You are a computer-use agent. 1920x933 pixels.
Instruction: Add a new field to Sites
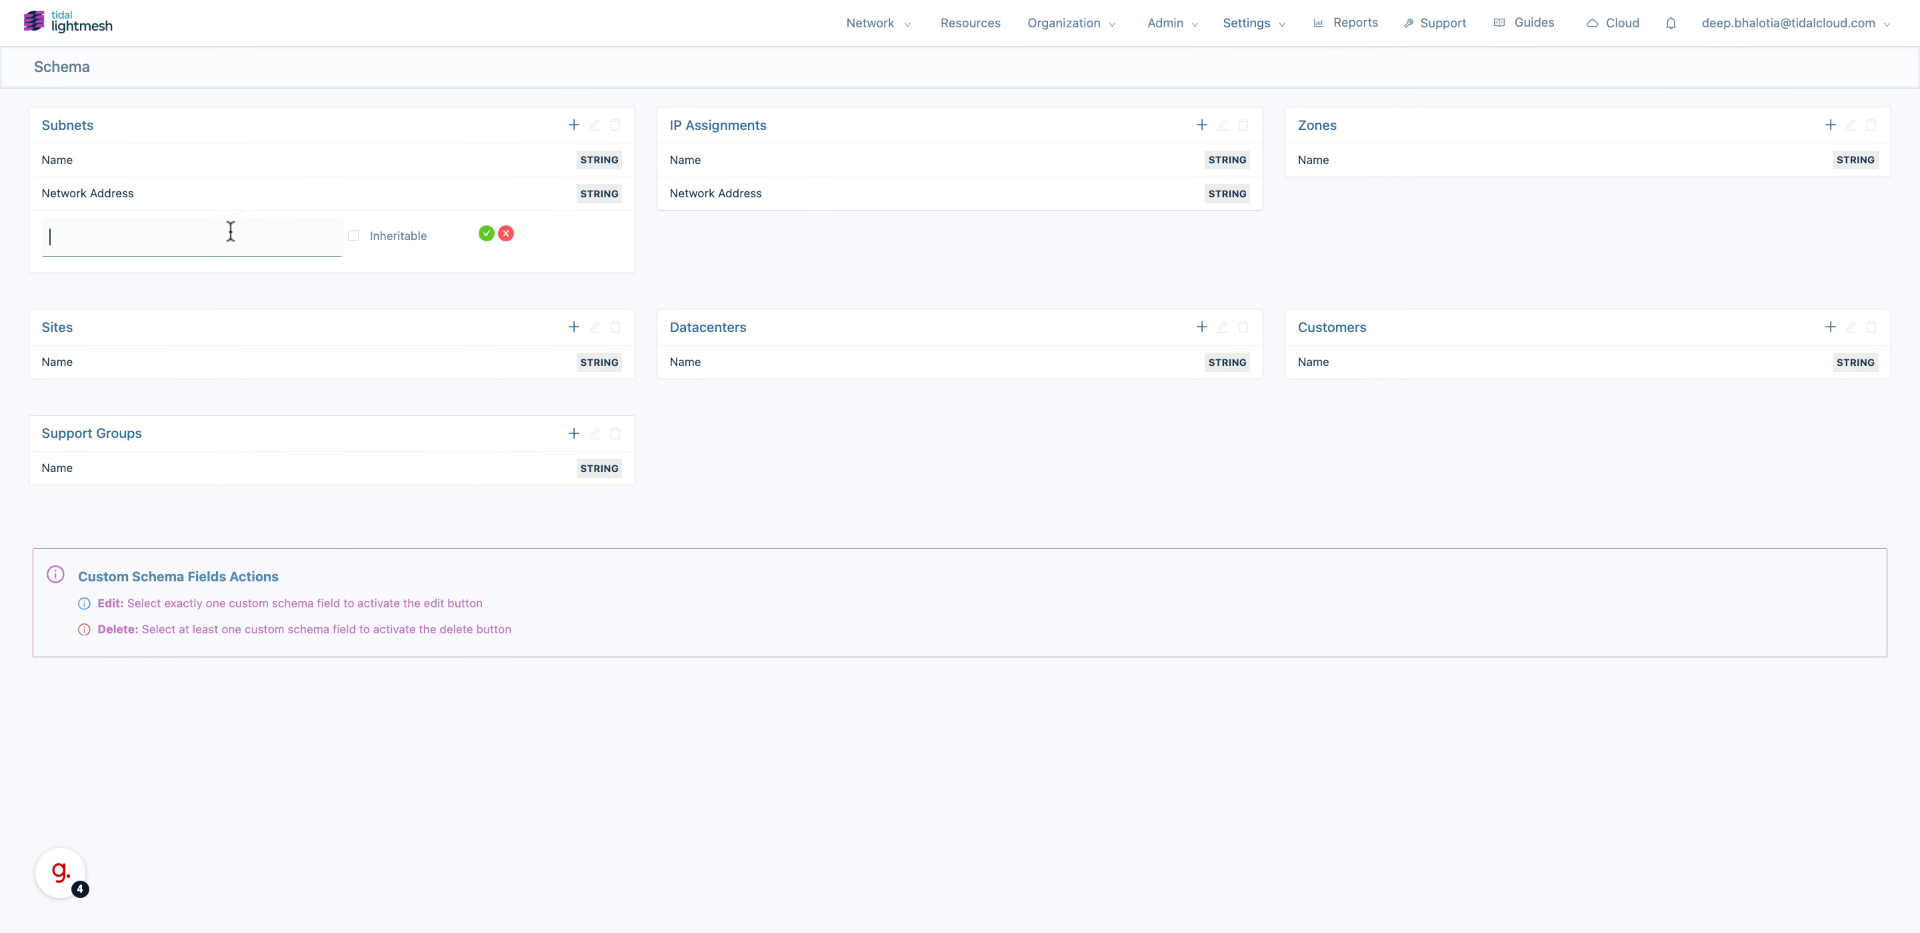coord(573,327)
